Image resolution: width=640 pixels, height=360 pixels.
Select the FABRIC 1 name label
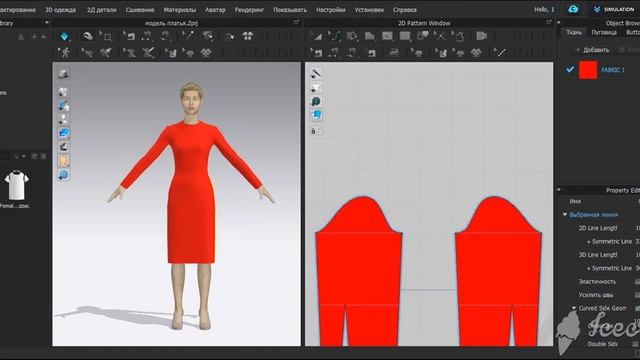pos(613,70)
